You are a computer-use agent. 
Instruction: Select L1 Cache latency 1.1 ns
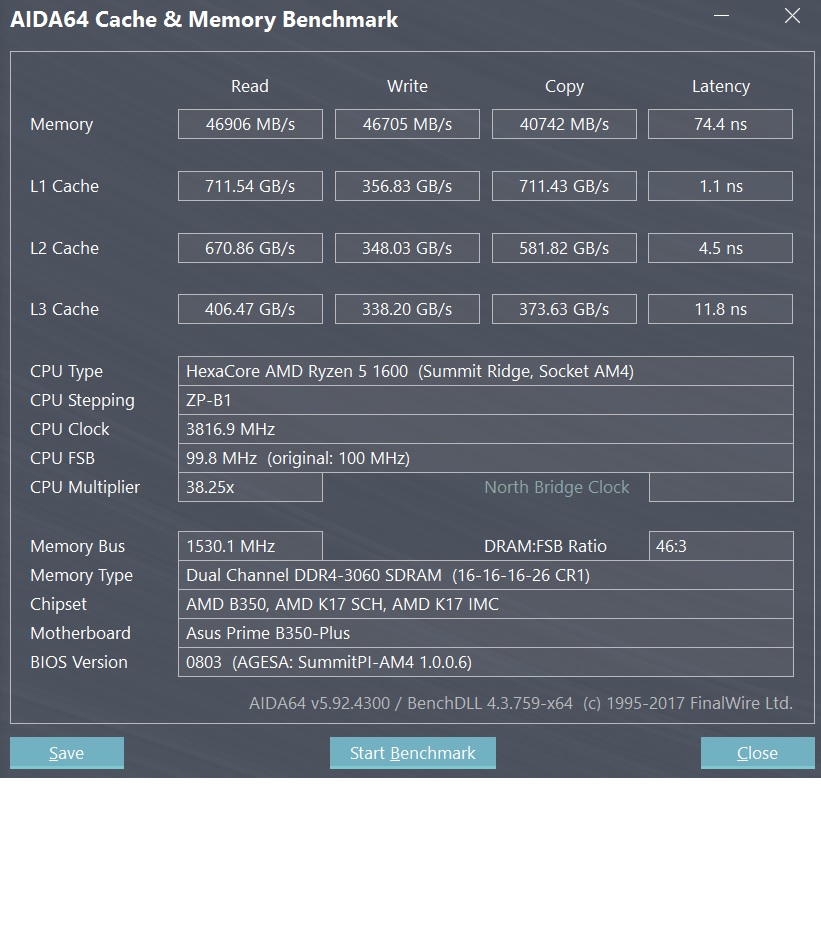pos(721,186)
